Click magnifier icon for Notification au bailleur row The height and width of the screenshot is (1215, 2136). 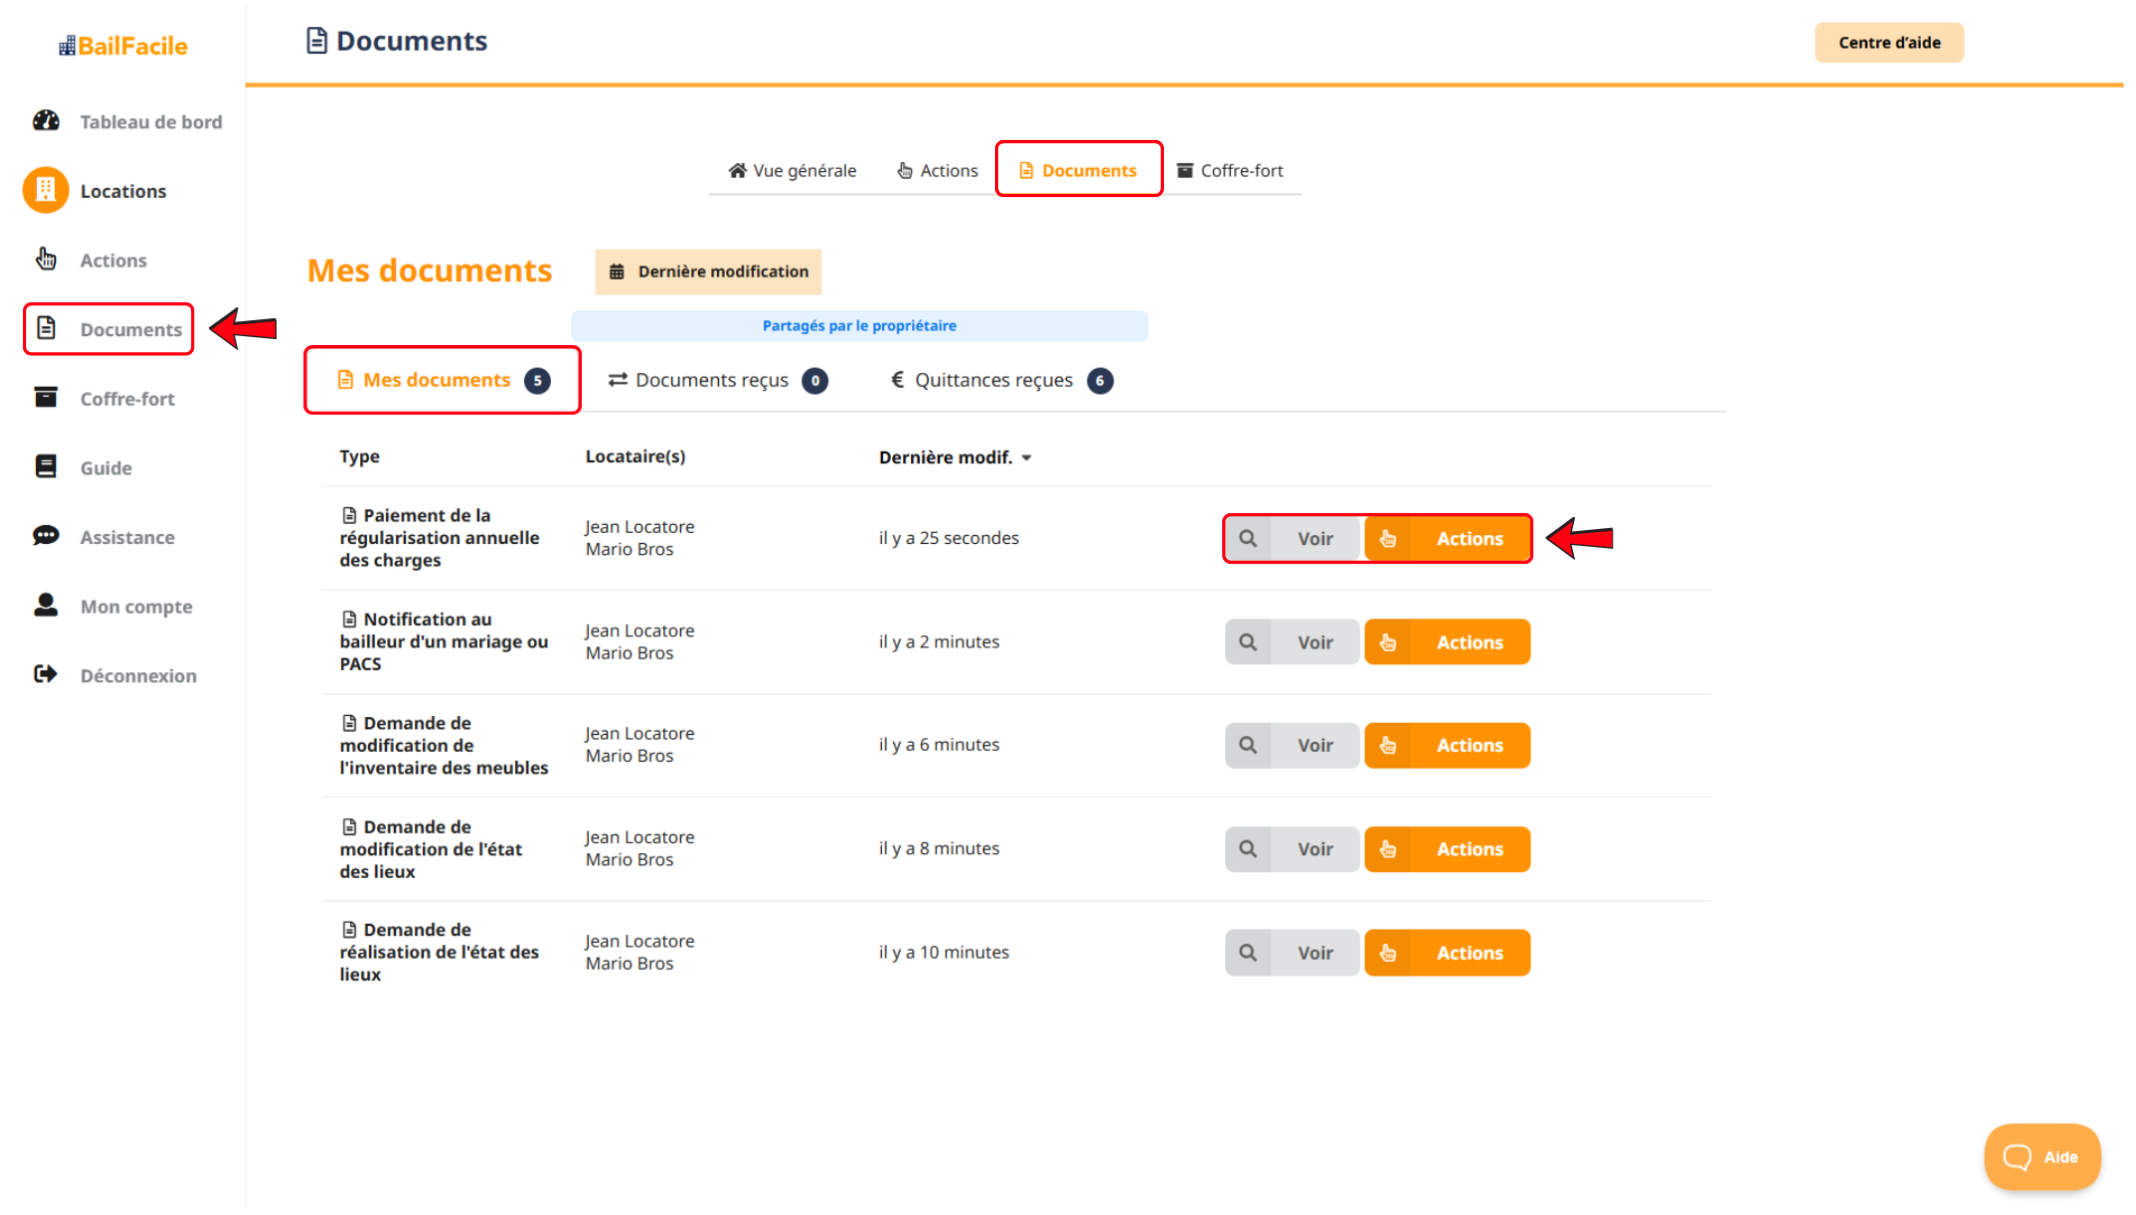click(1247, 643)
